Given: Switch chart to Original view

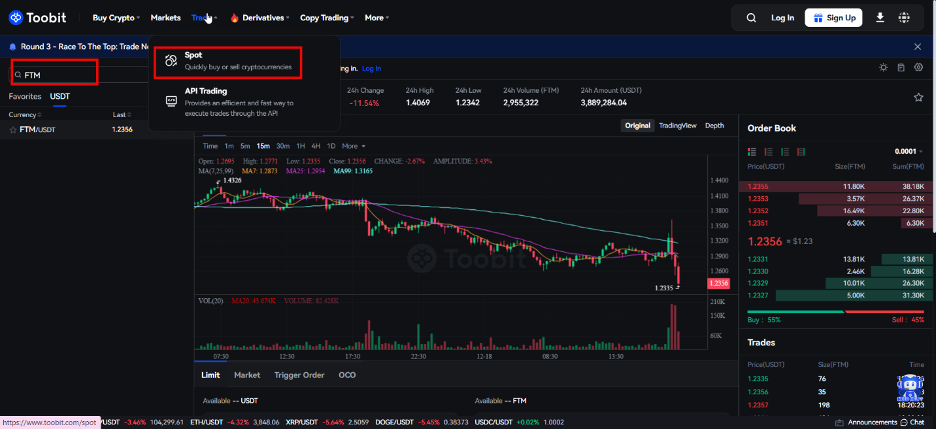Looking at the screenshot, I should point(638,125).
